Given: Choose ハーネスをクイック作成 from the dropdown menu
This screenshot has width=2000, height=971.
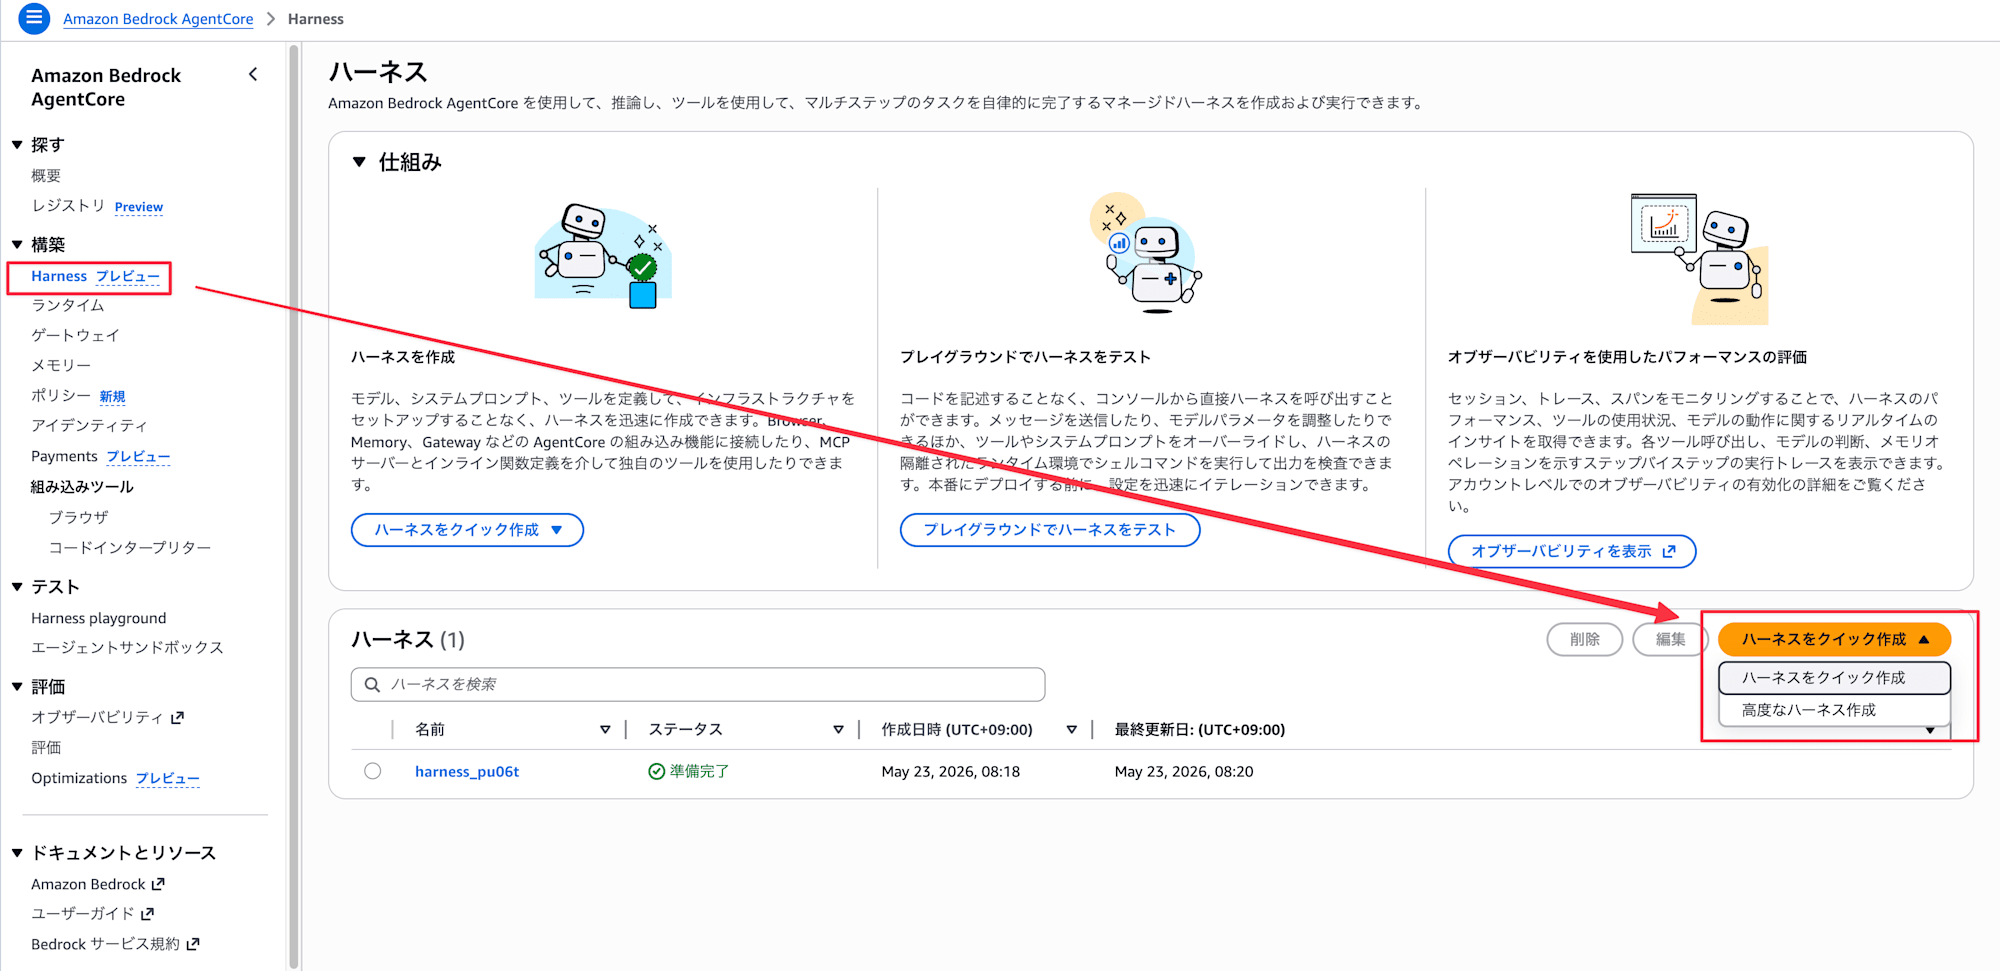Looking at the screenshot, I should pyautogui.click(x=1834, y=678).
